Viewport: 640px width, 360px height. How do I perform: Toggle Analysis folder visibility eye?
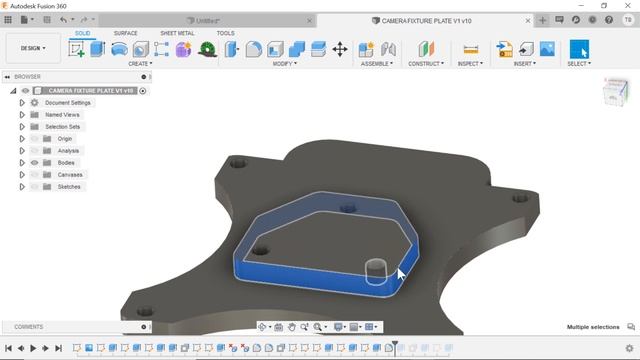pyautogui.click(x=35, y=151)
